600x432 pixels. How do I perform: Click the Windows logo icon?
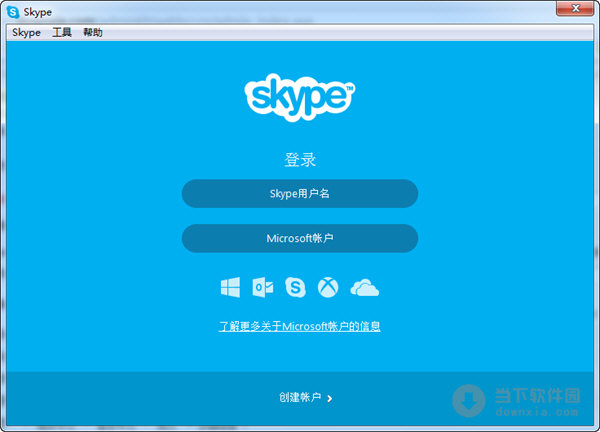(230, 287)
